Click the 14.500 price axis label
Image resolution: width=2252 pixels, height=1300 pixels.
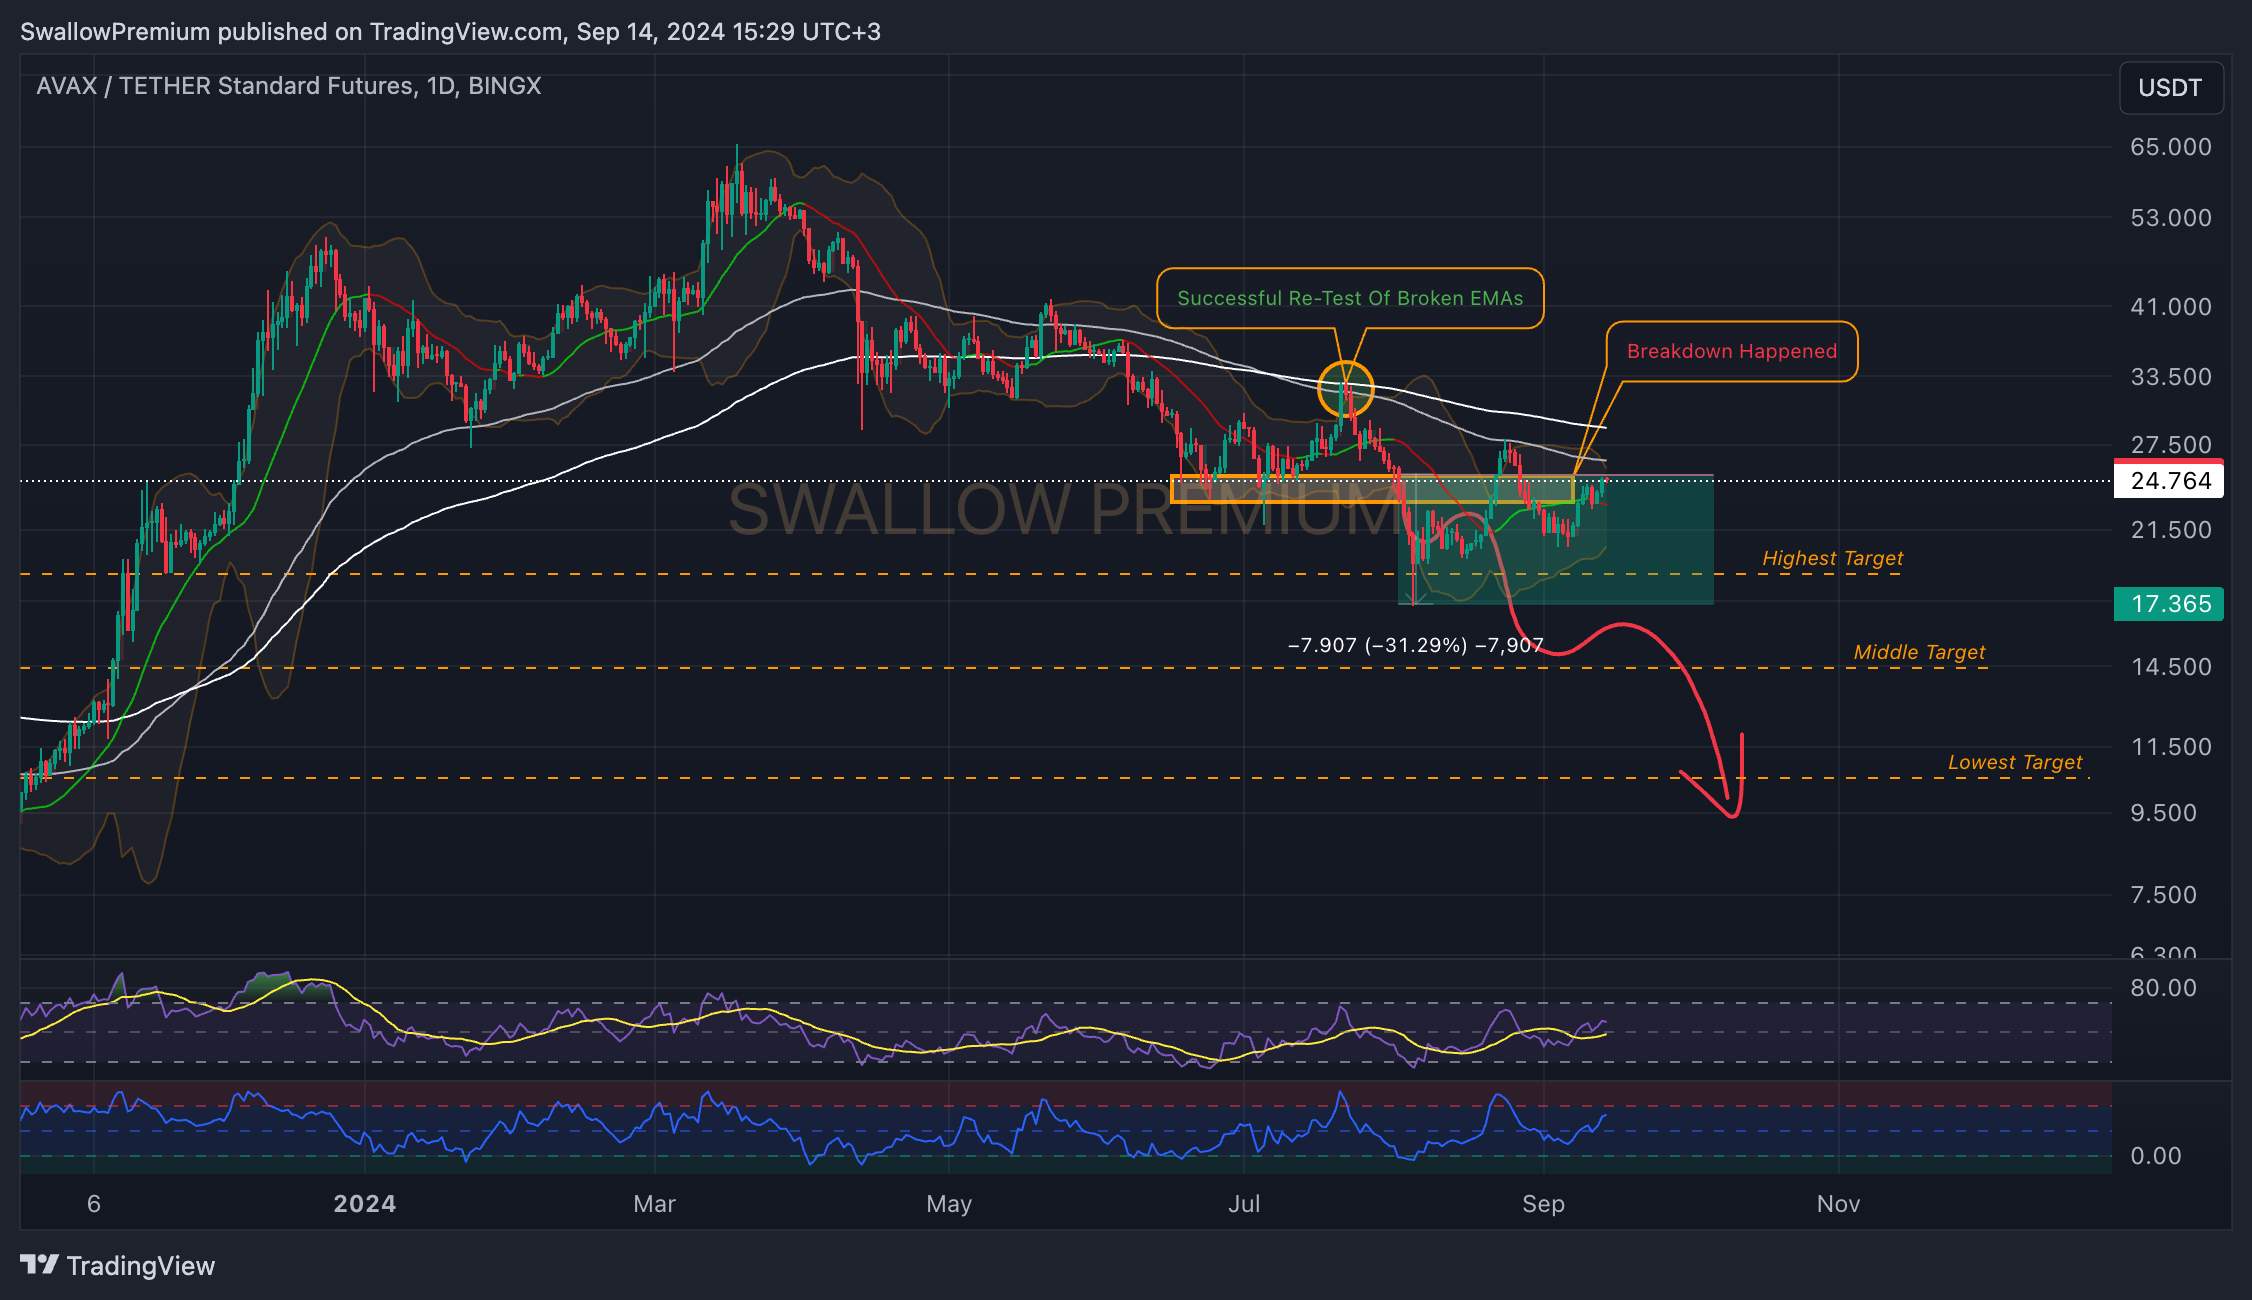tap(2171, 667)
